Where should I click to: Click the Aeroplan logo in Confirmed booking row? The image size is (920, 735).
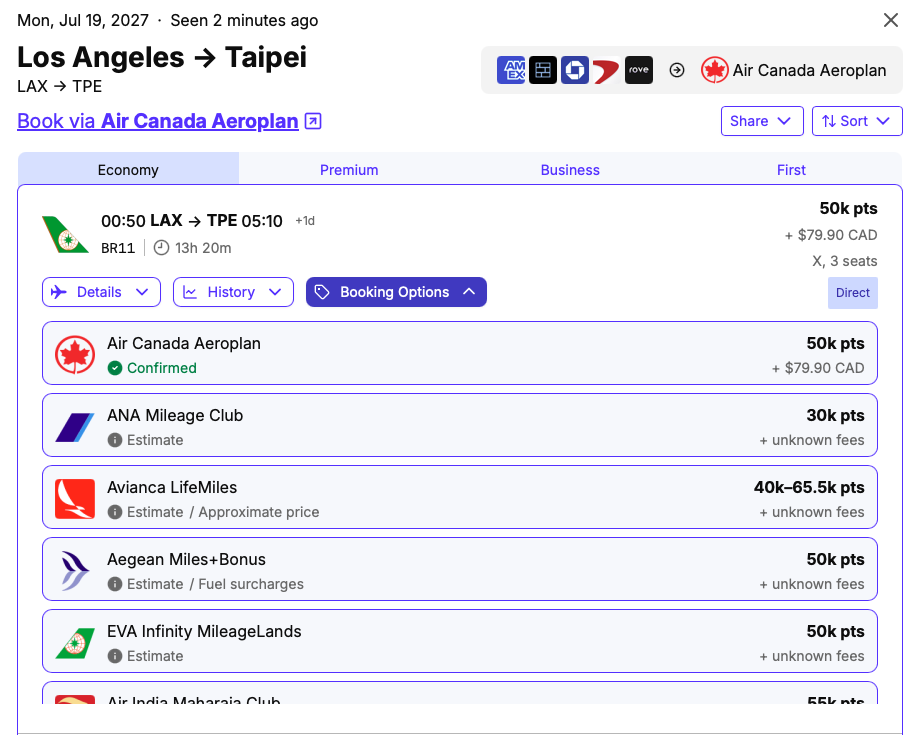click(x=75, y=354)
